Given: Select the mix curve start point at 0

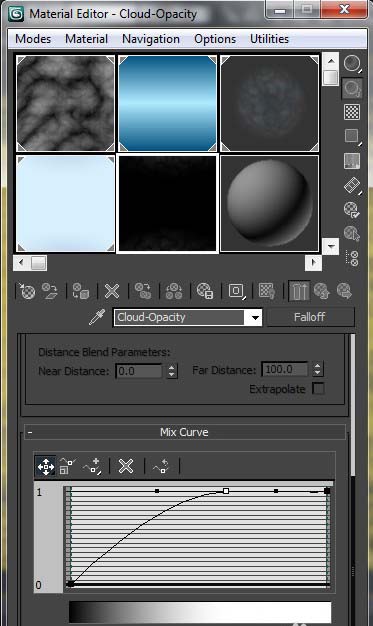Looking at the screenshot, I should [x=71, y=584].
